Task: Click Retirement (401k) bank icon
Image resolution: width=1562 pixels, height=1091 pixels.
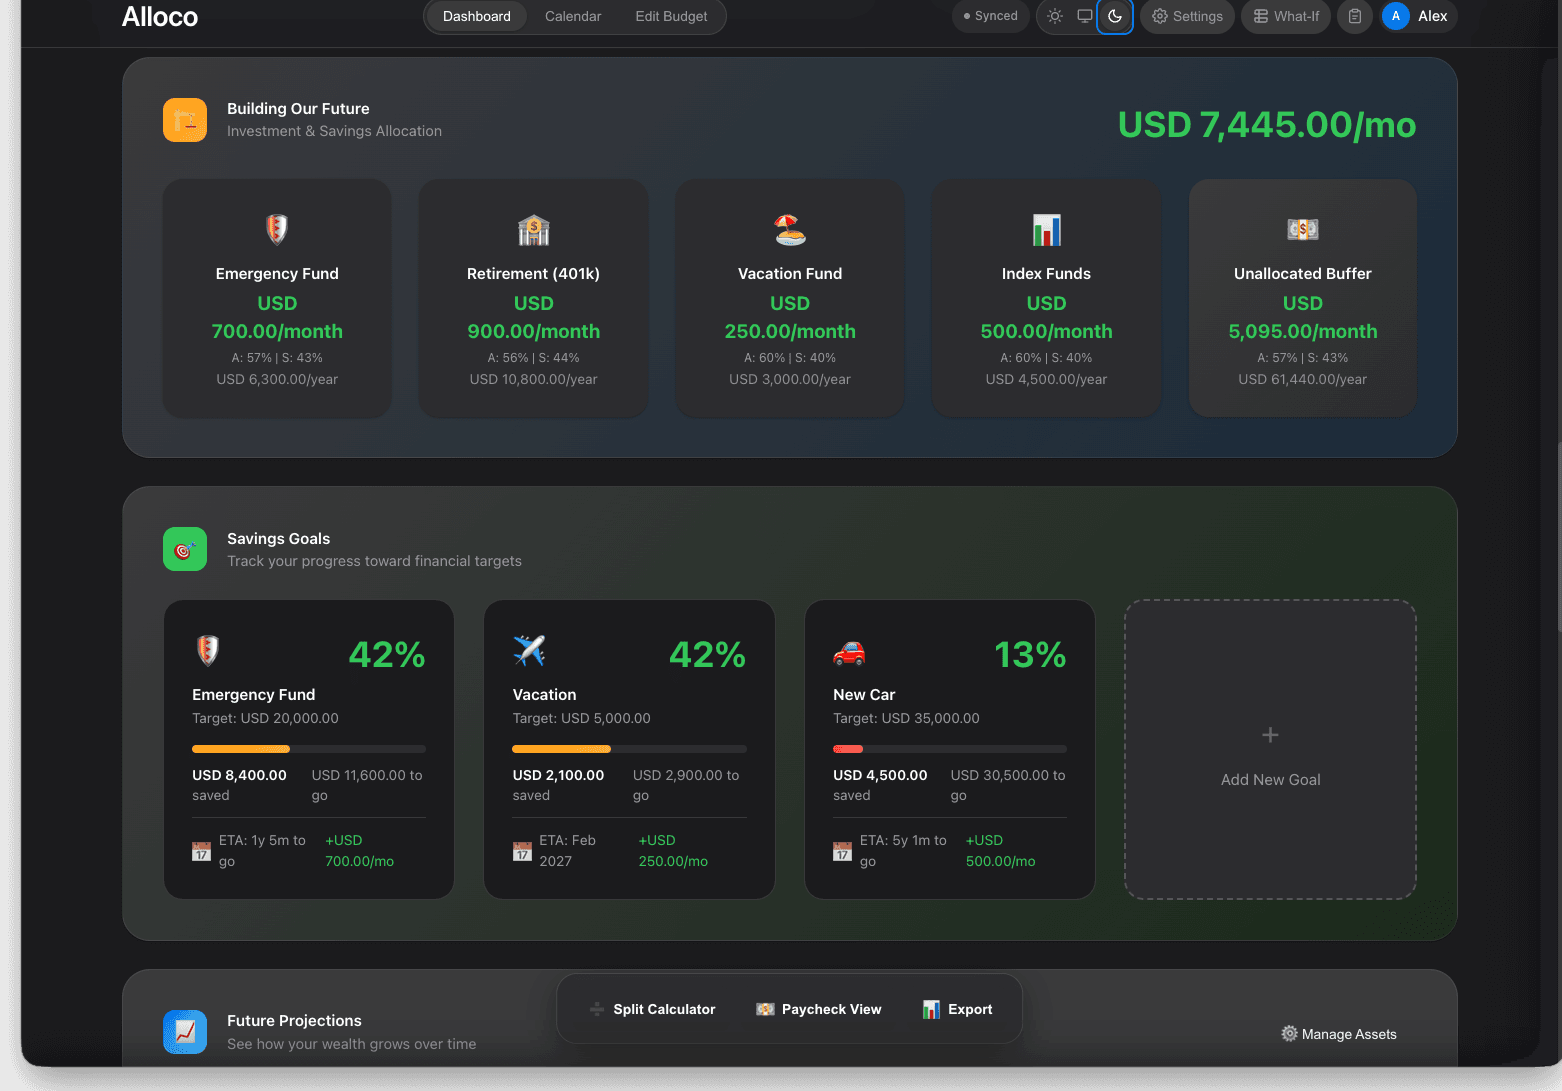Action: coord(534,230)
